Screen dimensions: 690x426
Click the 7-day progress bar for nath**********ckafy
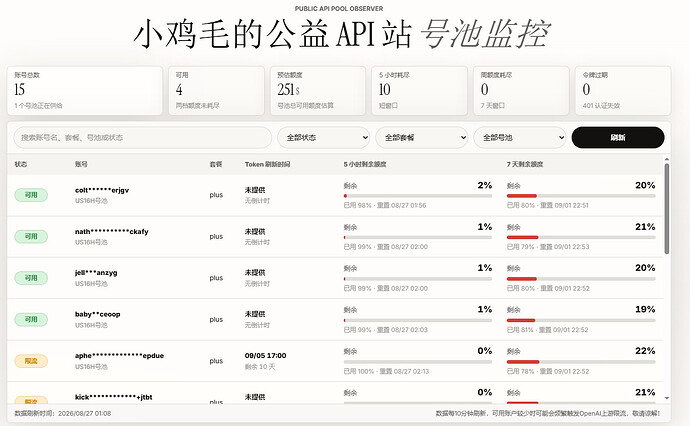pyautogui.click(x=581, y=237)
